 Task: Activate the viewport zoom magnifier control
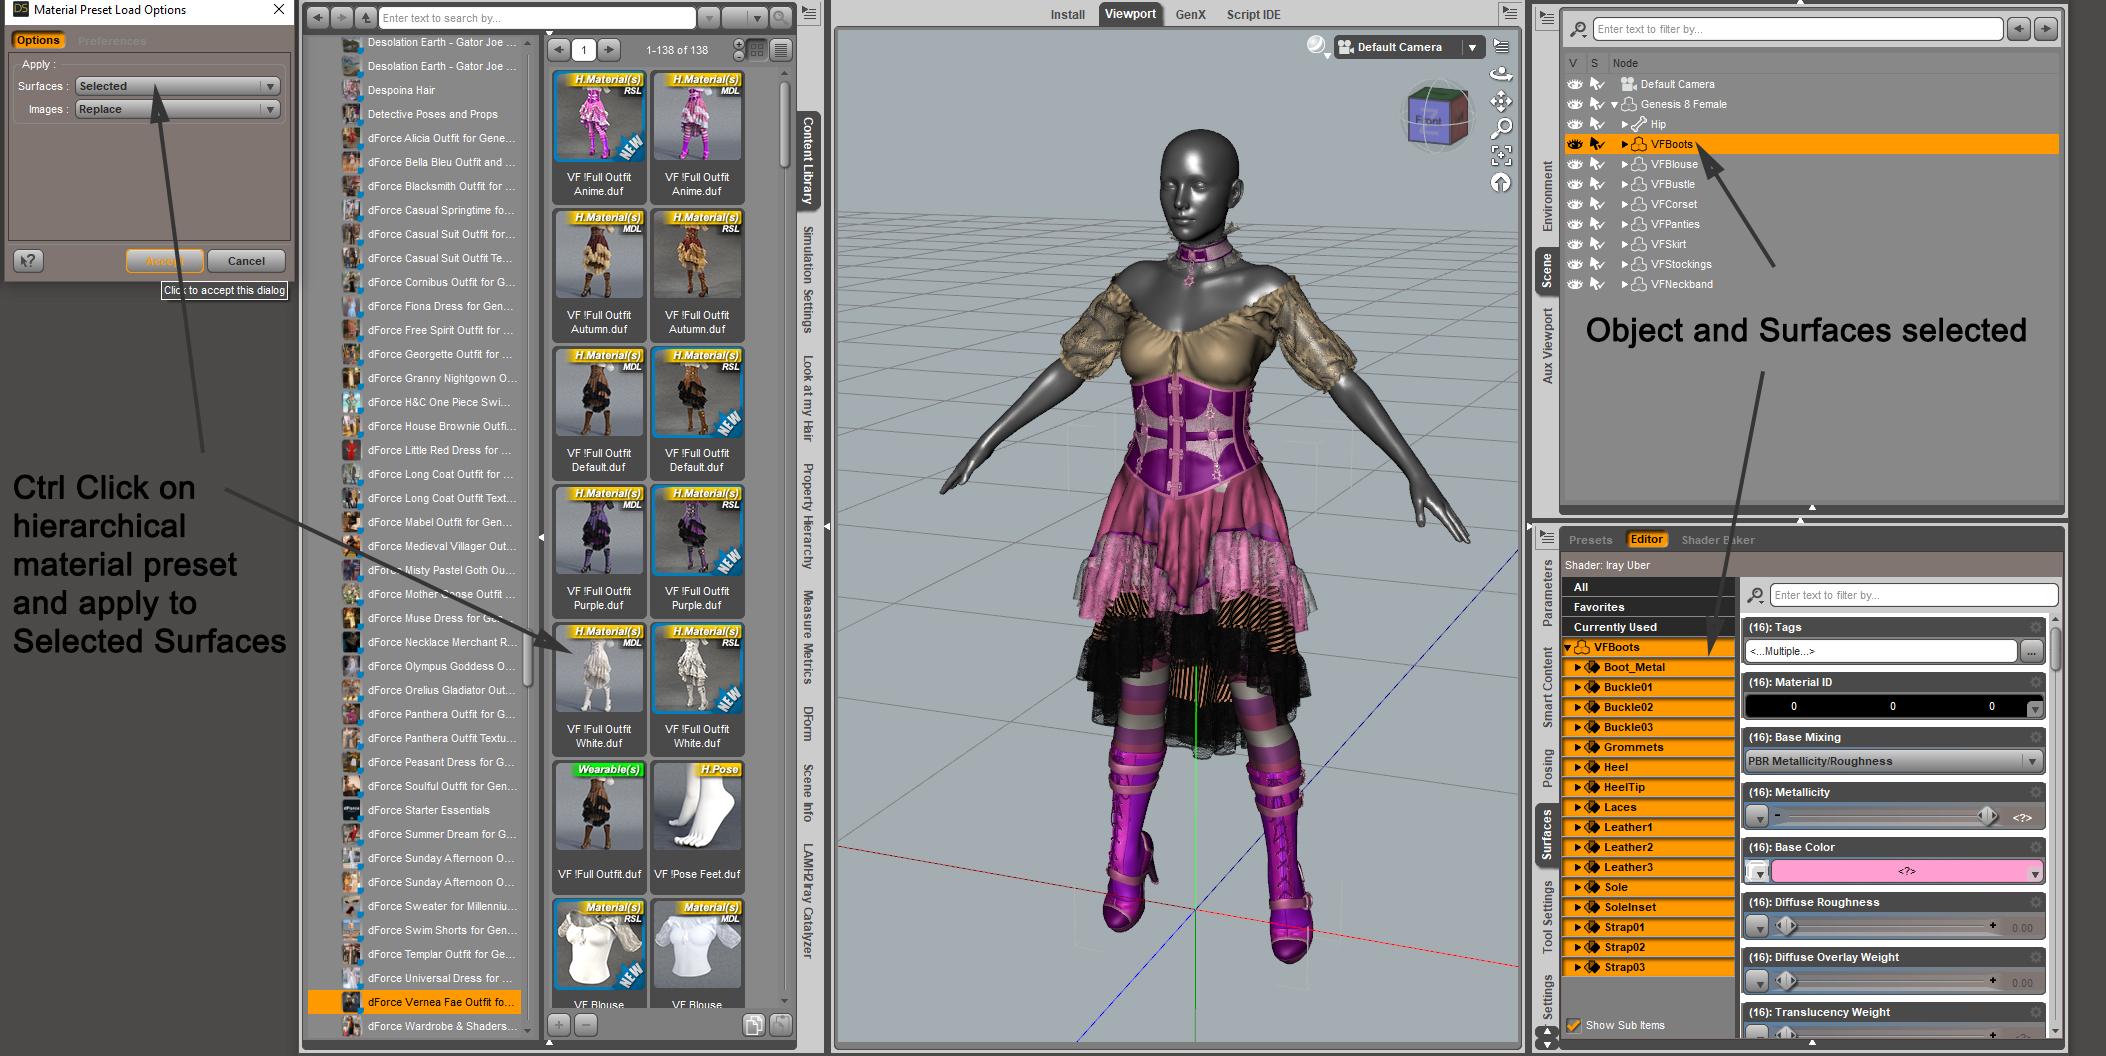pos(1501,128)
